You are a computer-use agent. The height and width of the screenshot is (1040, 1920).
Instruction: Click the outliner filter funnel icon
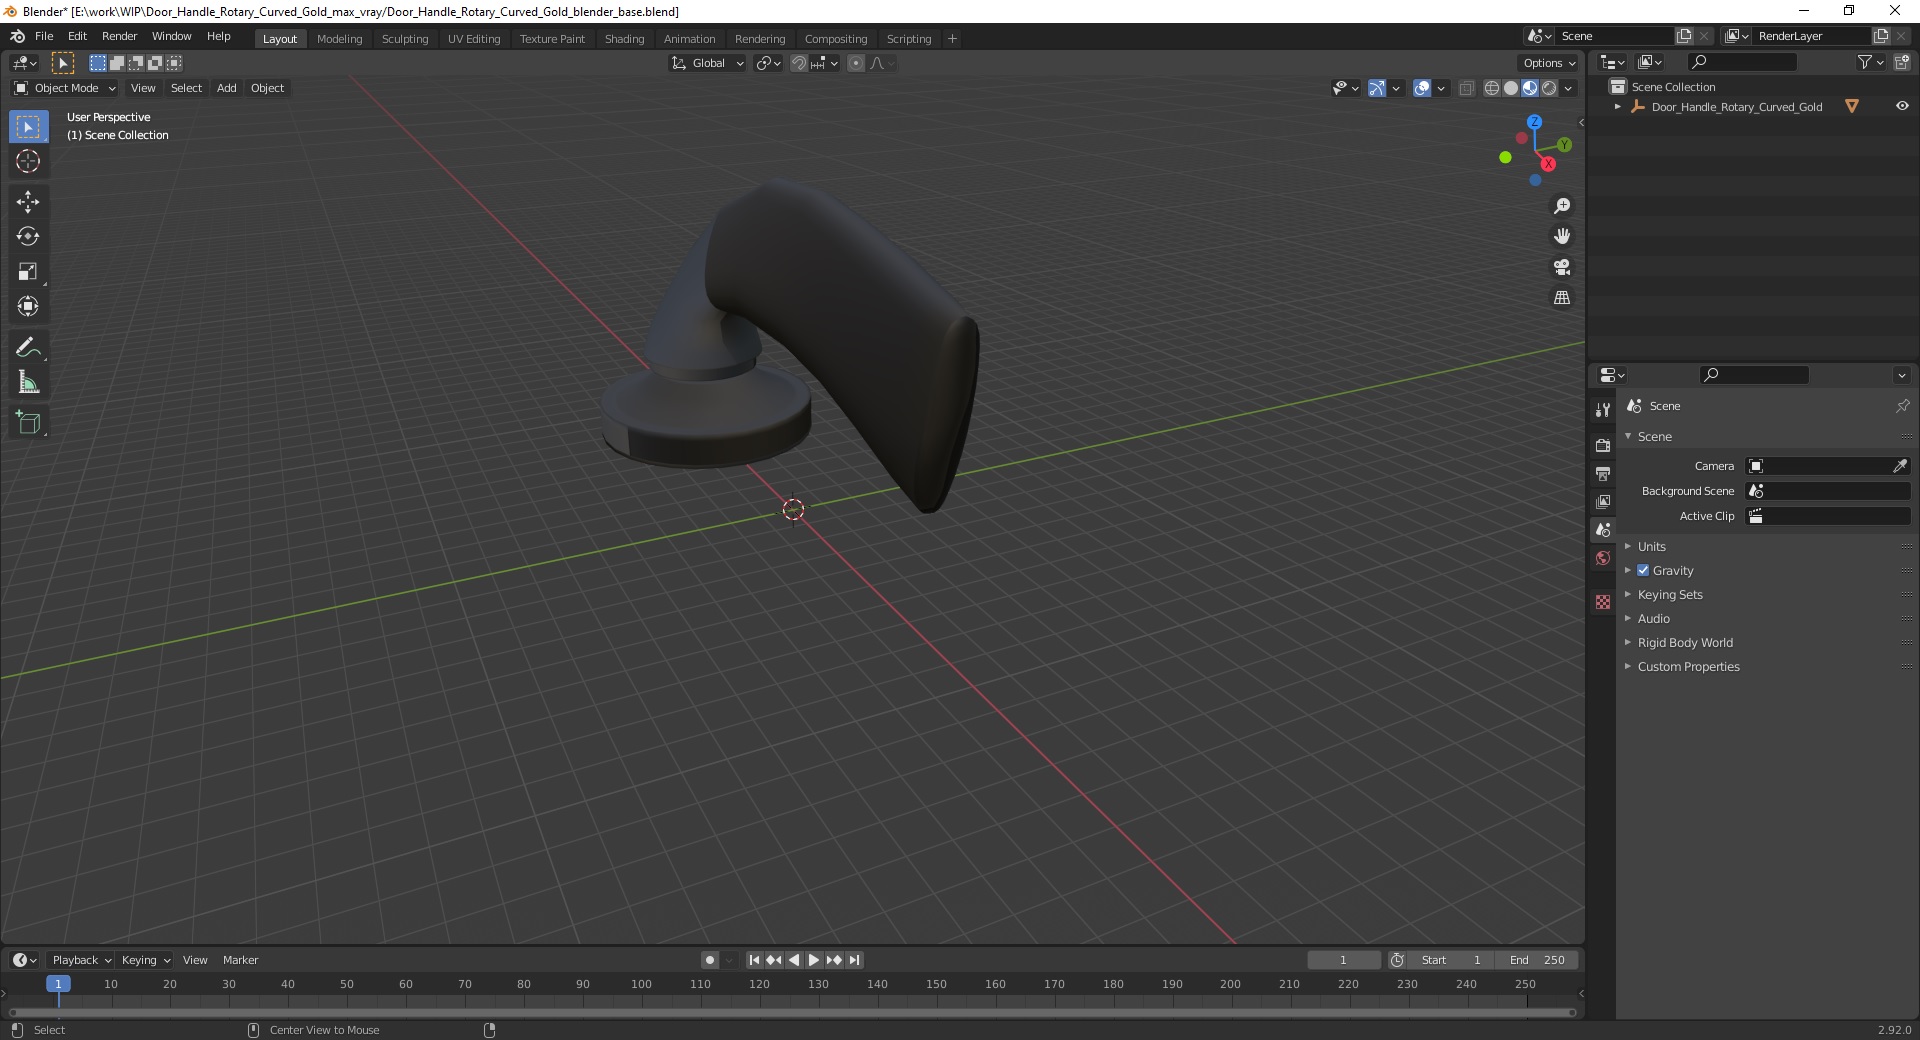coord(1864,62)
